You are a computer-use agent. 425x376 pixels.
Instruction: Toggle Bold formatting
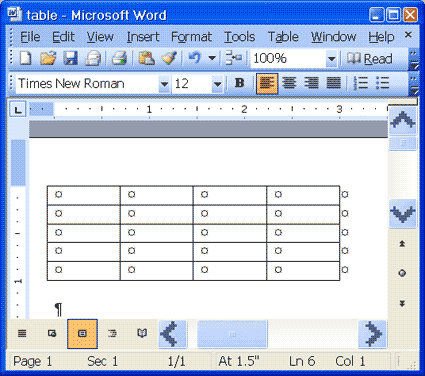coord(239,83)
